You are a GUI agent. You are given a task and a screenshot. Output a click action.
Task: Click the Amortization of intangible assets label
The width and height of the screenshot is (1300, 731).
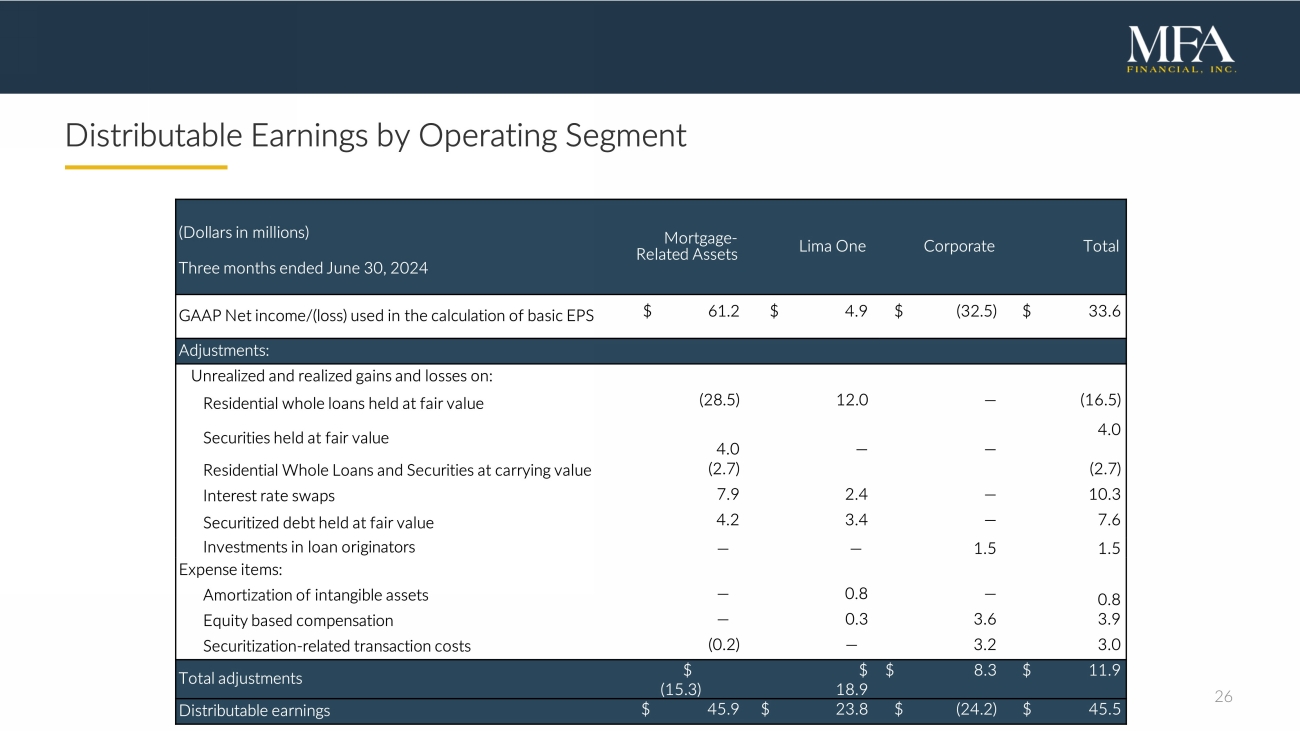(315, 595)
